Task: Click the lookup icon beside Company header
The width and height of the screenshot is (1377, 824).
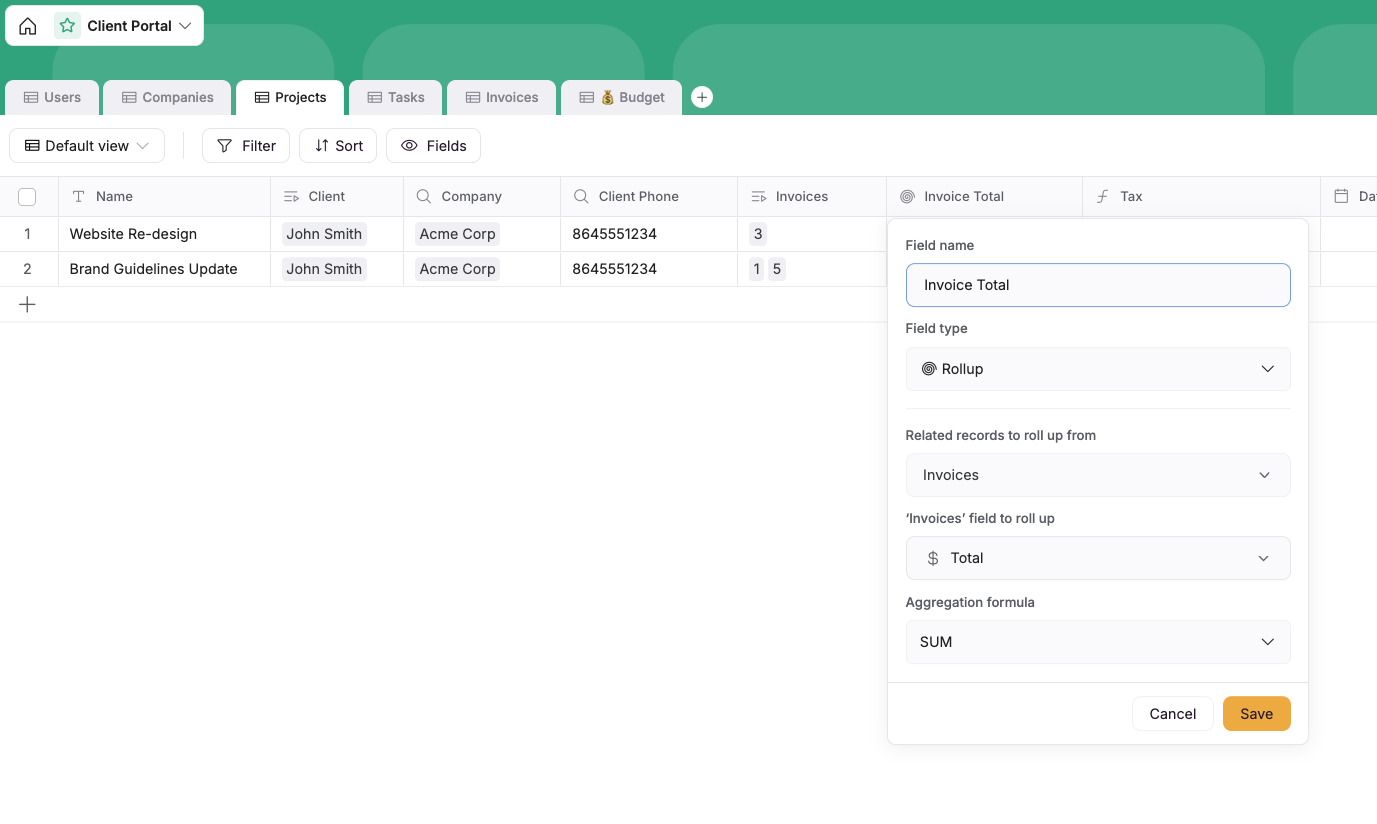Action: point(424,197)
